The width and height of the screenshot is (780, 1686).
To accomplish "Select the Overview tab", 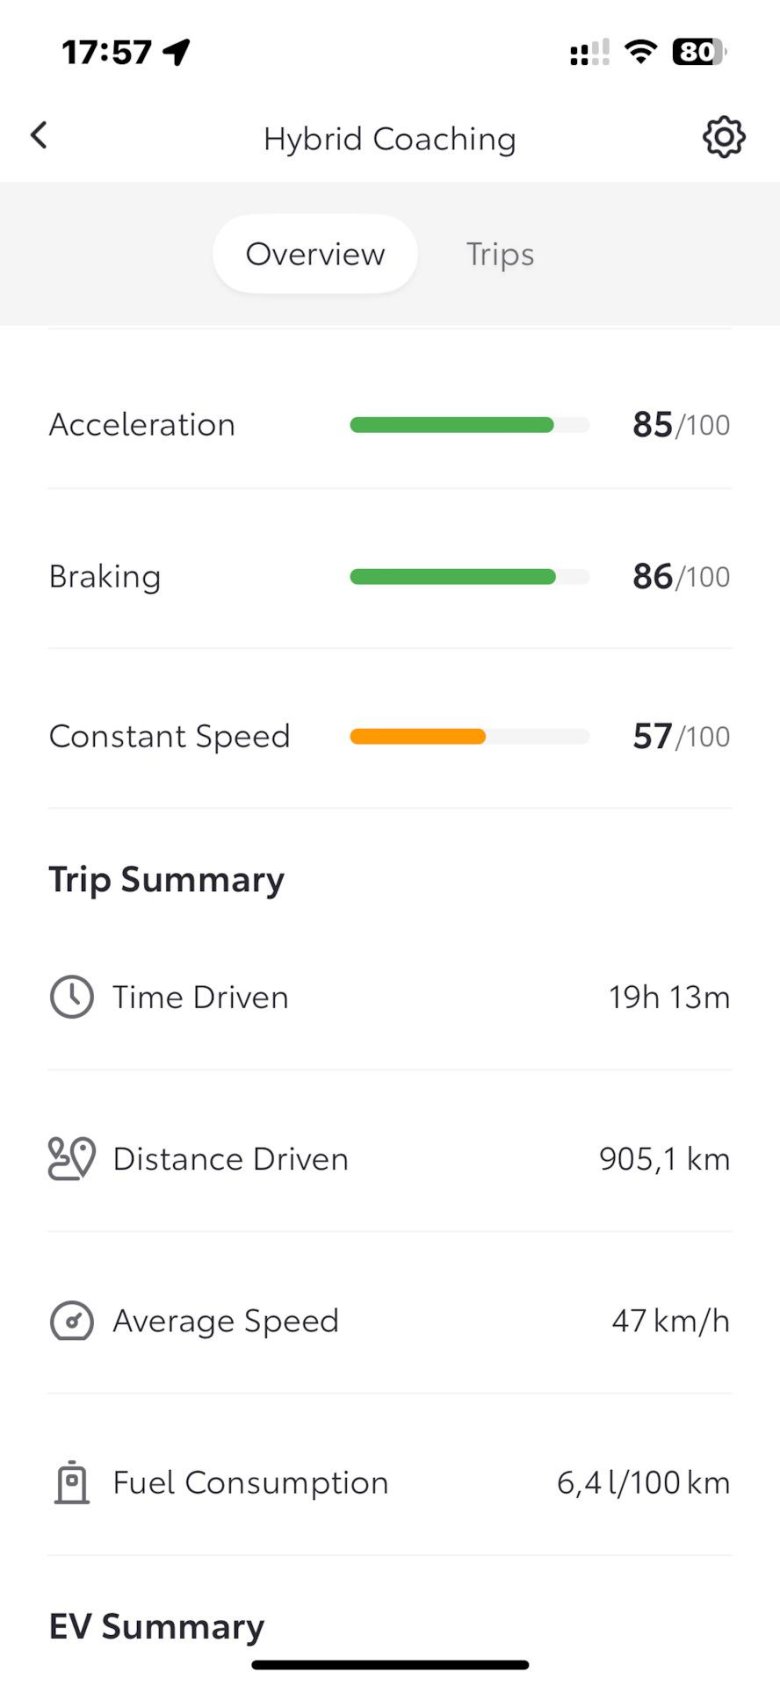I will tap(315, 254).
